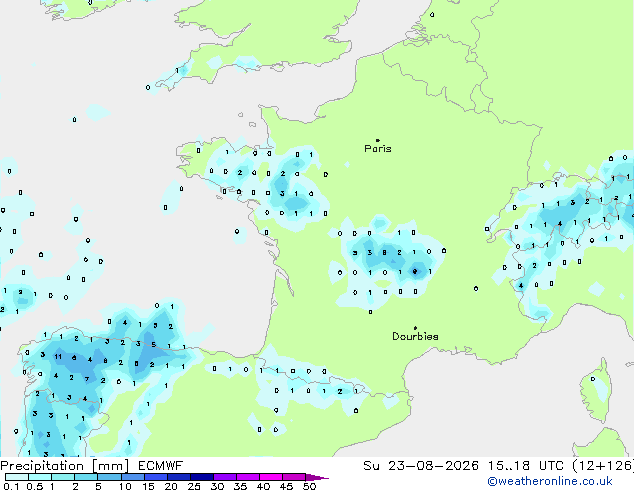This screenshot has height=490, width=634.
Task: Click the '40' legend scale label
Action: (263, 486)
